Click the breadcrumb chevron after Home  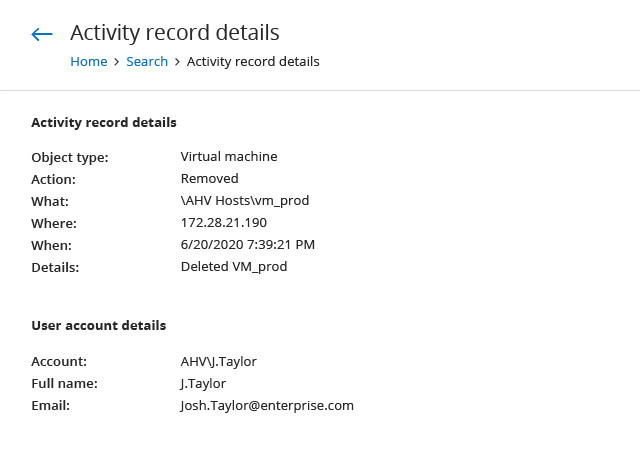pyautogui.click(x=117, y=62)
